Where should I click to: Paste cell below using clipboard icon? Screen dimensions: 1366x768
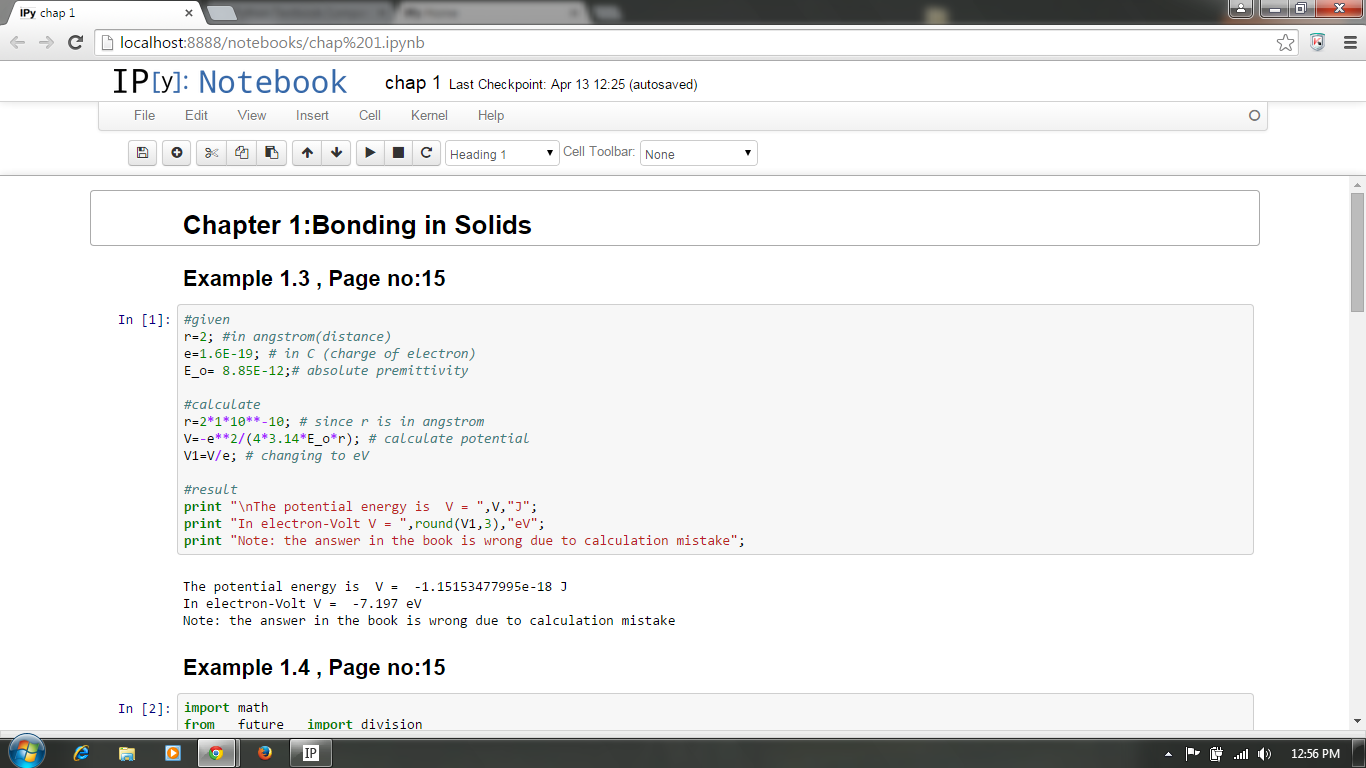[271, 153]
